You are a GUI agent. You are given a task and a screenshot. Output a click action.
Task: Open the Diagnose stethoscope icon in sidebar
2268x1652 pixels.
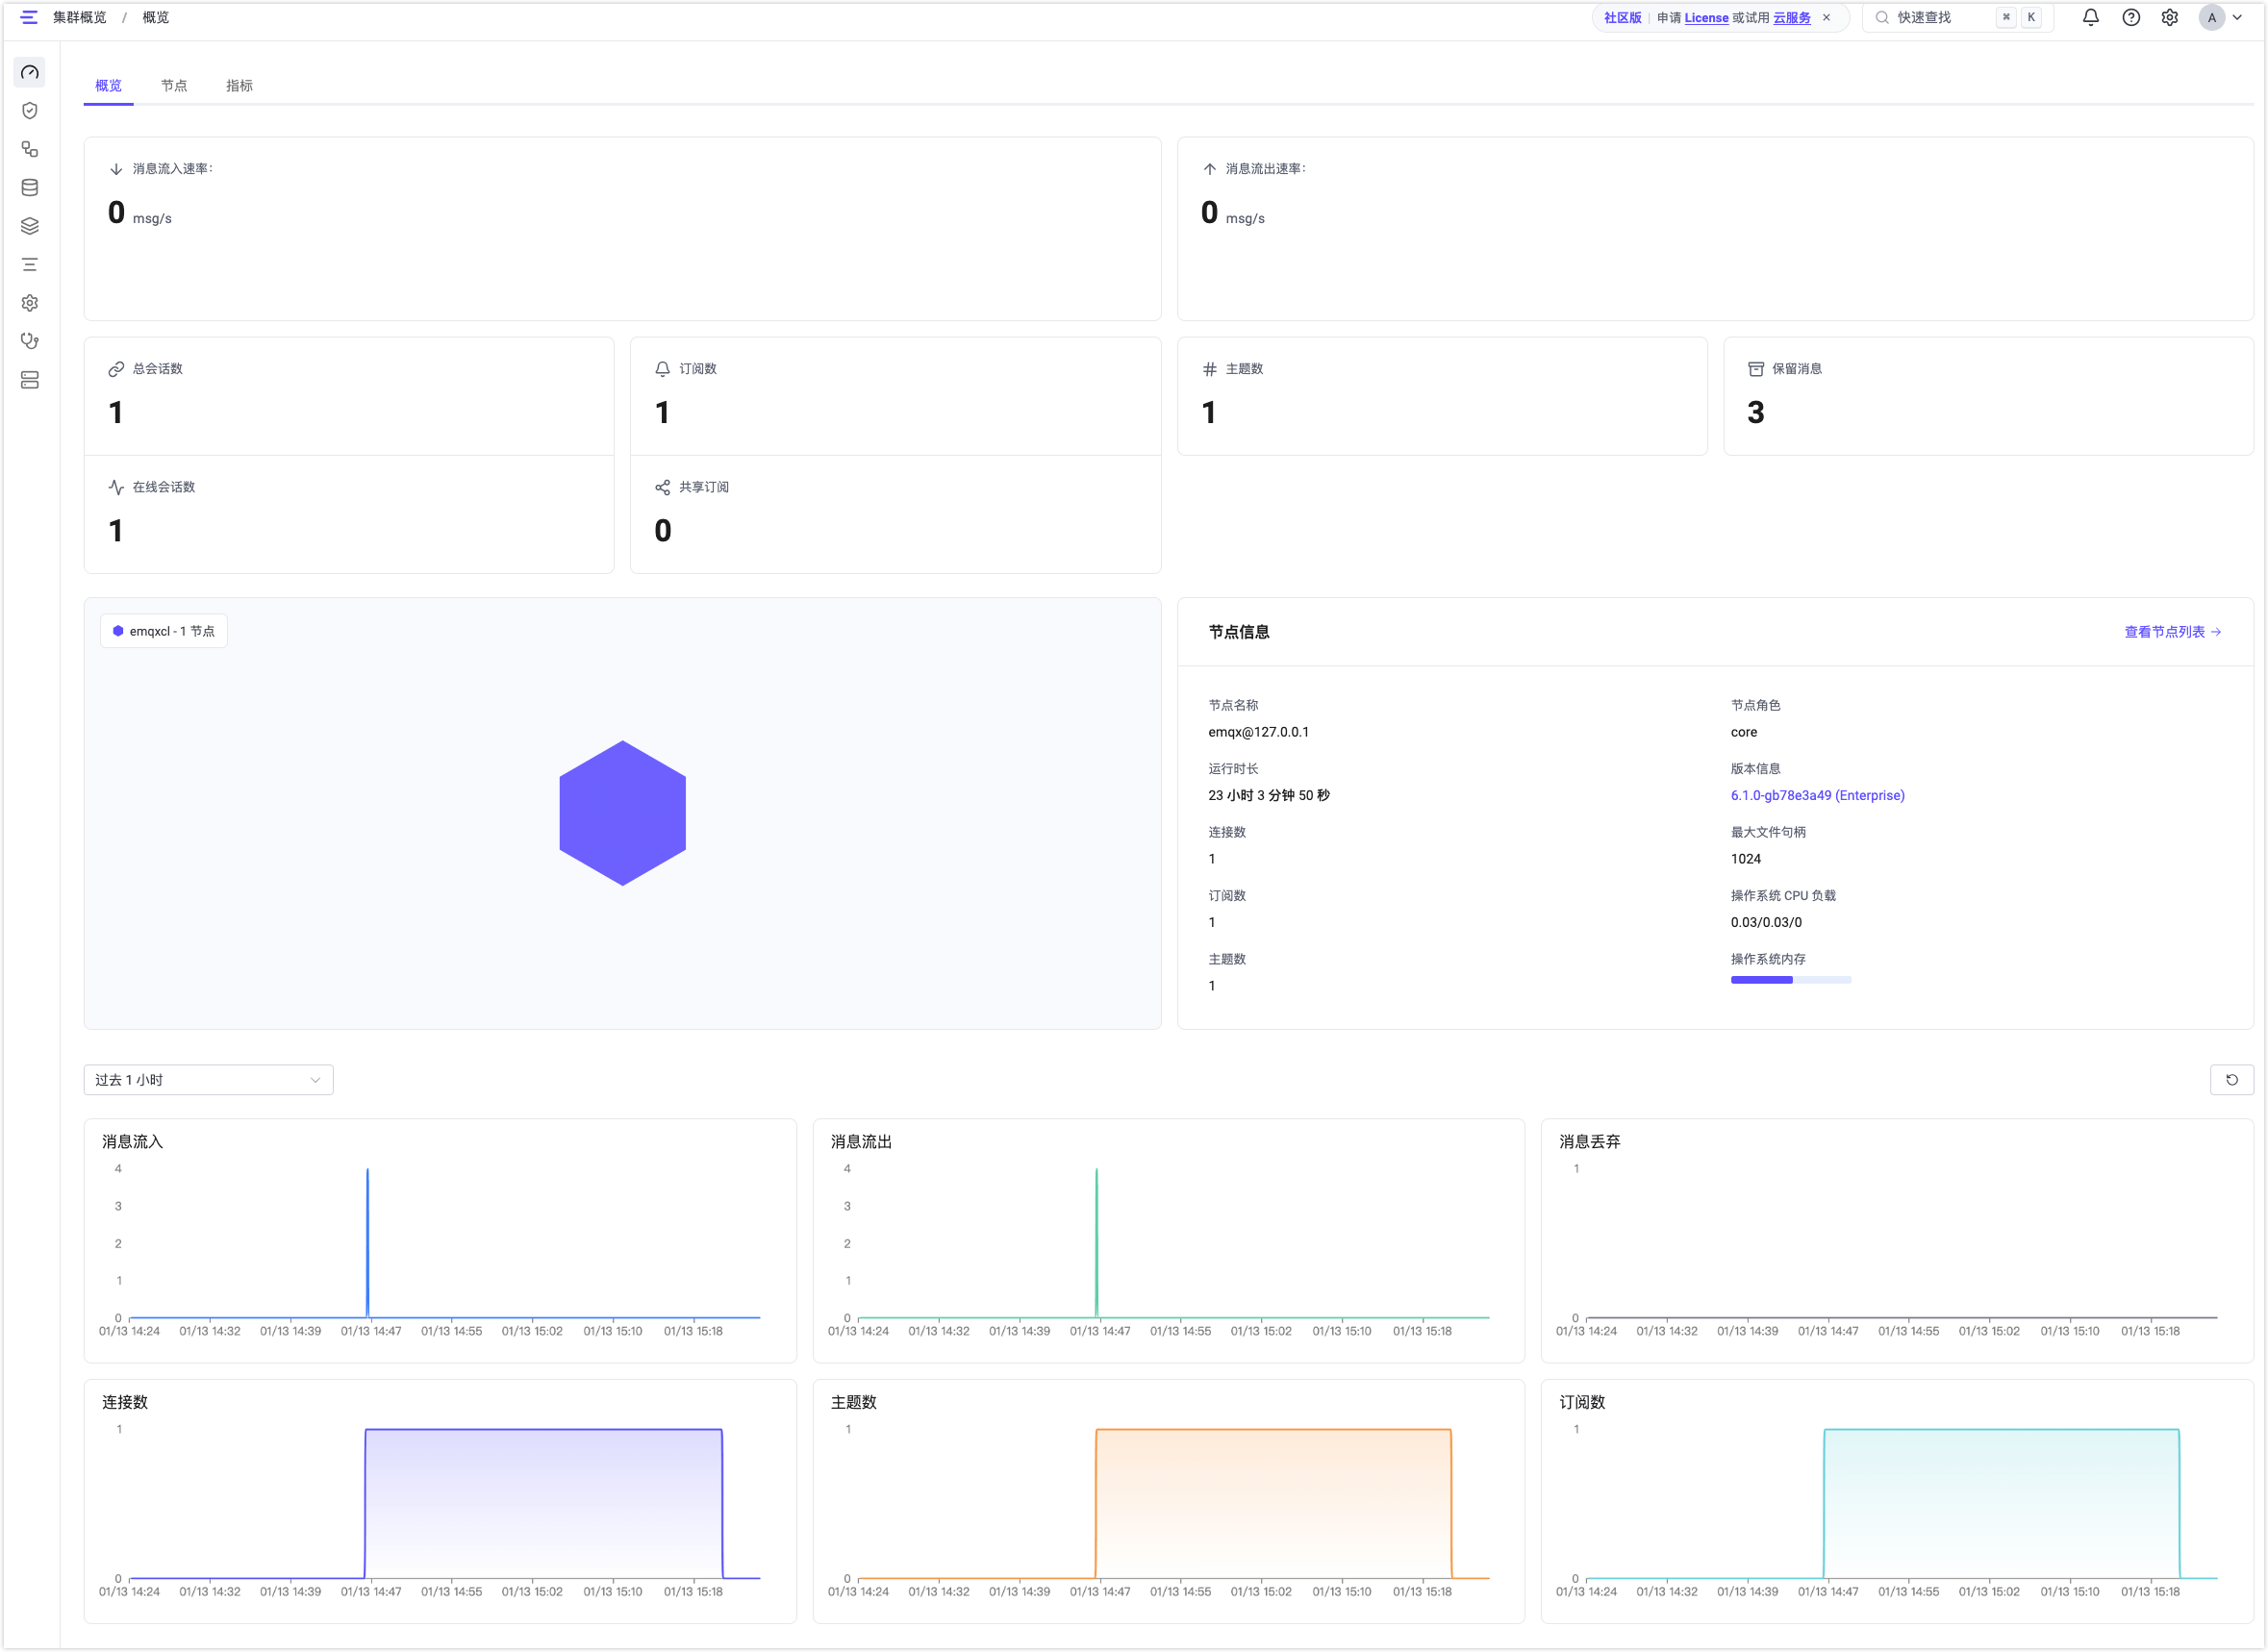tap(29, 341)
